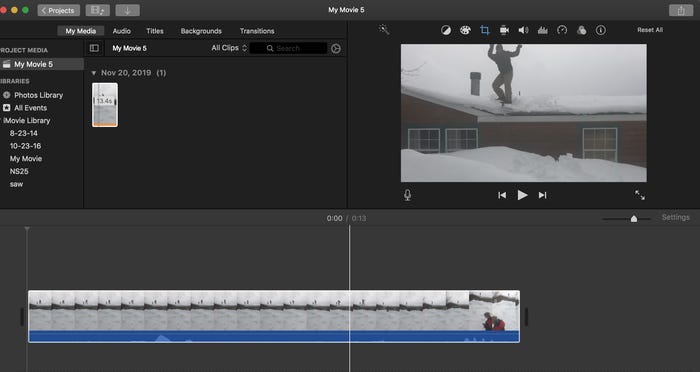Open the Share export button
Image resolution: width=700 pixels, height=372 pixels.
point(681,10)
